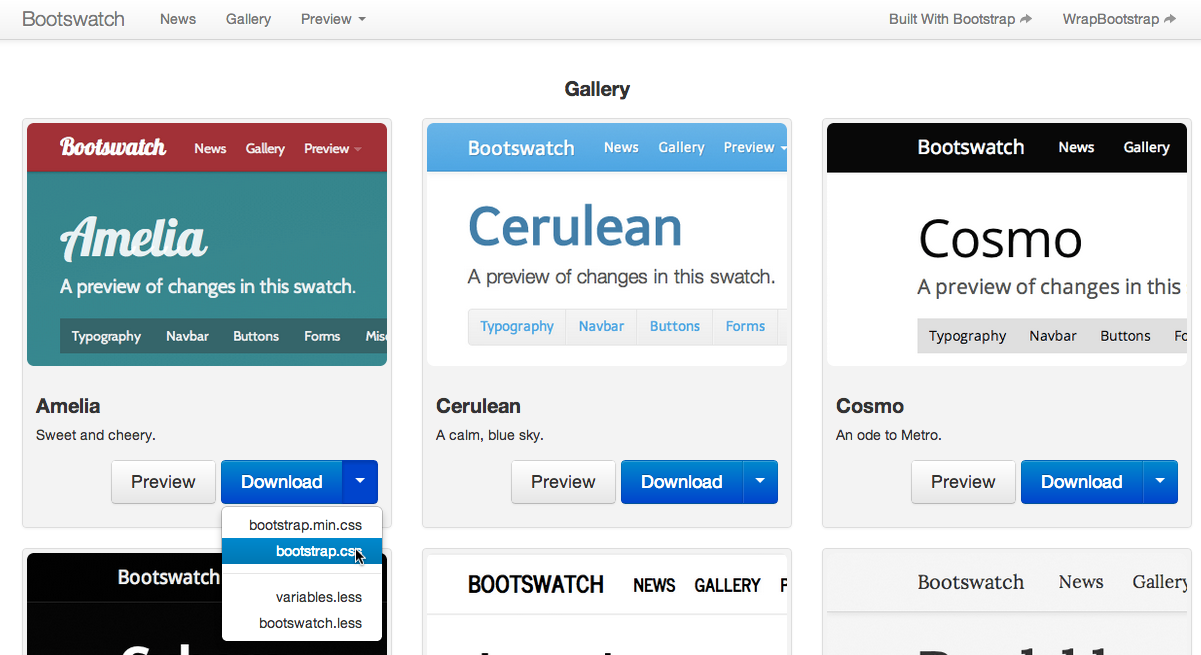Click the serif-font Bootswatch theme thumbnail in second row
Screen dimensions: 1201x655
click(x=1007, y=604)
